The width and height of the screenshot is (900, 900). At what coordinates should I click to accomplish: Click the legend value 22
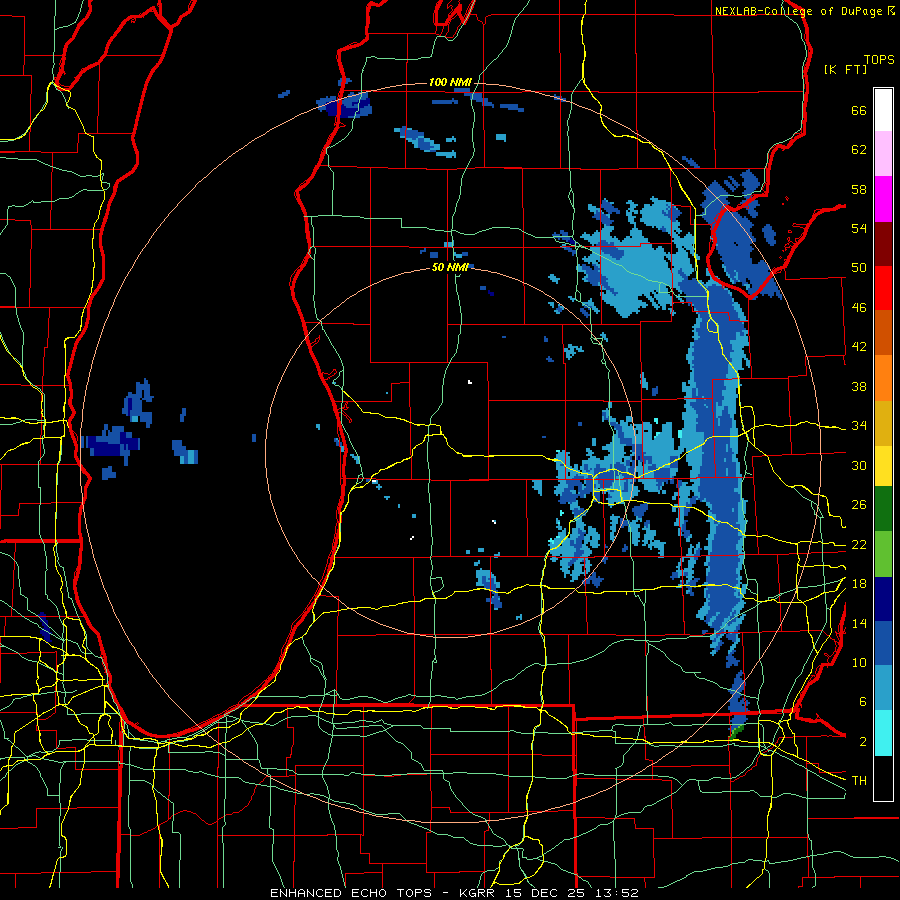pyautogui.click(x=859, y=544)
